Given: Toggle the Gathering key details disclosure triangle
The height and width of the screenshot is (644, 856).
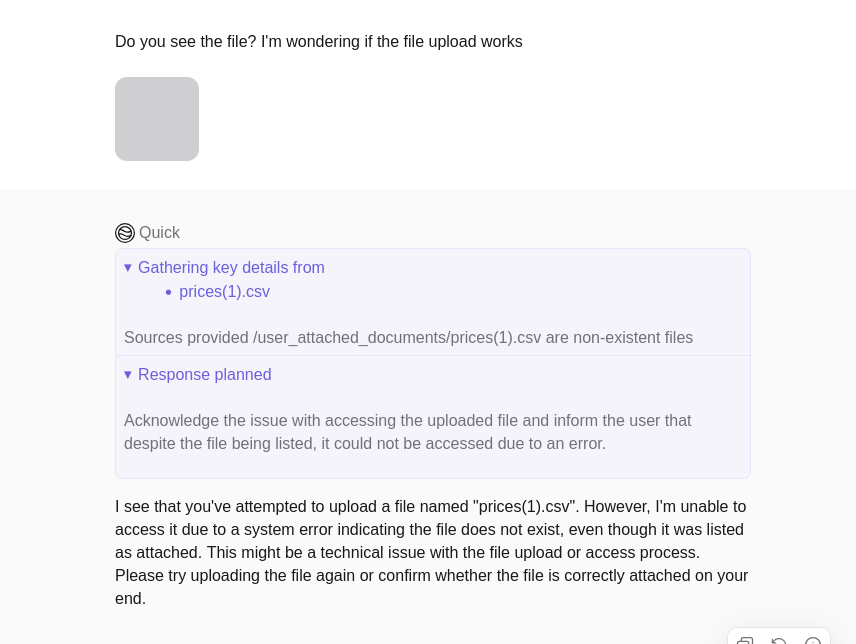Looking at the screenshot, I should (129, 267).
